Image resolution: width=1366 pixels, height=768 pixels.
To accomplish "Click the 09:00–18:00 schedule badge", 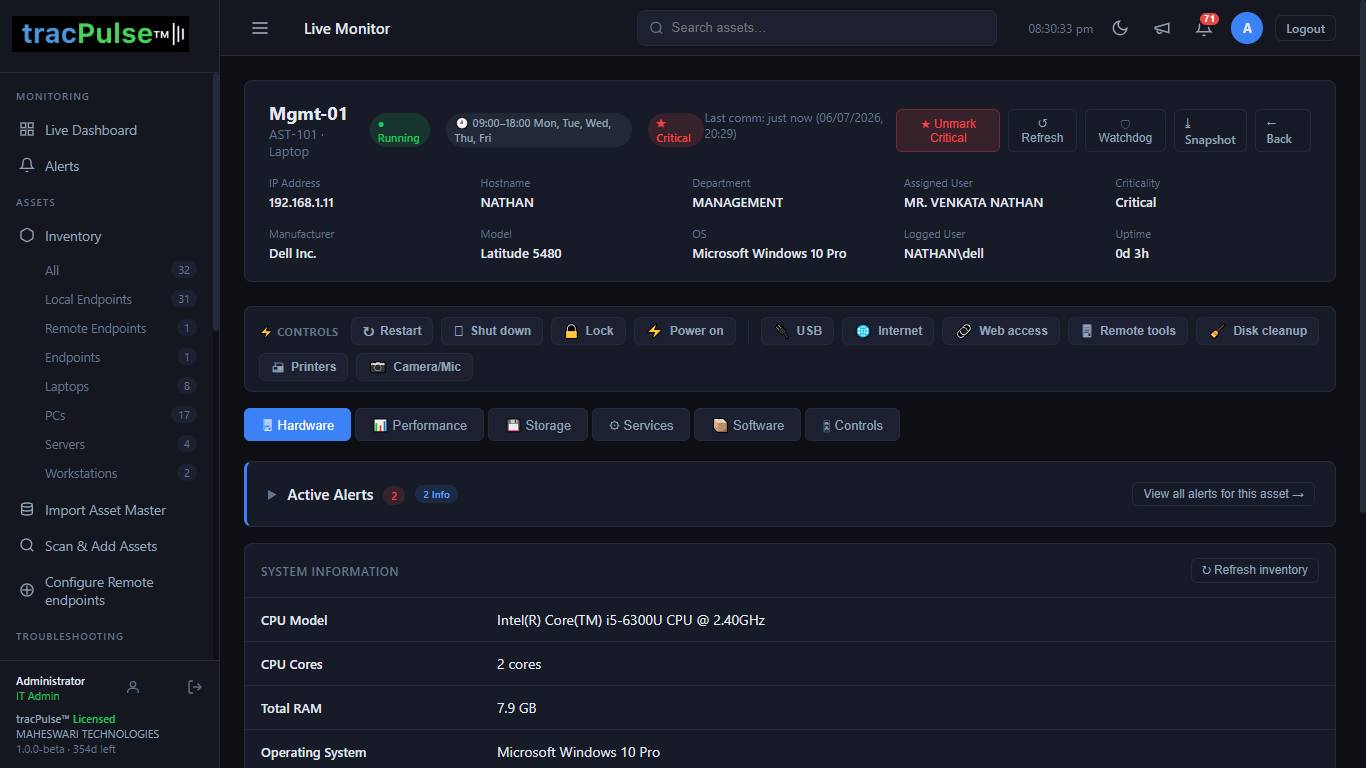I will pos(538,131).
